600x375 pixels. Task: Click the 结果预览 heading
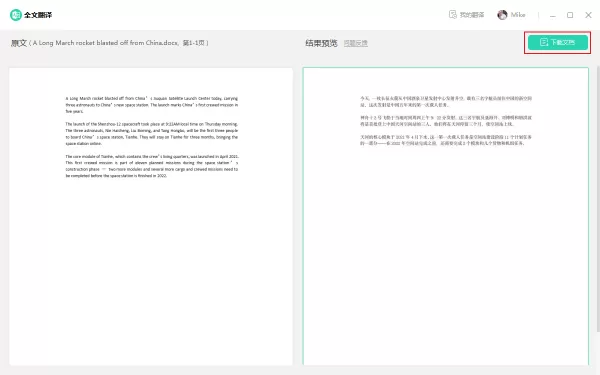pyautogui.click(x=321, y=43)
